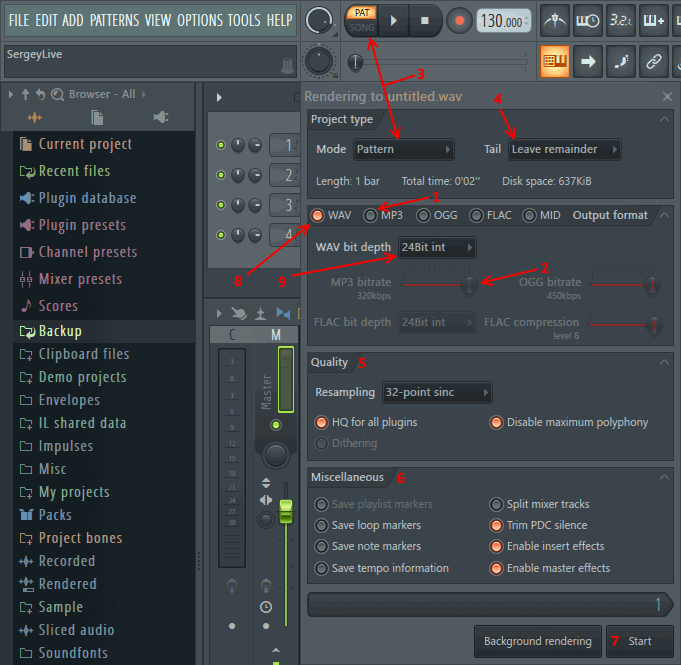This screenshot has width=681, height=665.
Task: Click the Start render button
Action: click(x=639, y=641)
